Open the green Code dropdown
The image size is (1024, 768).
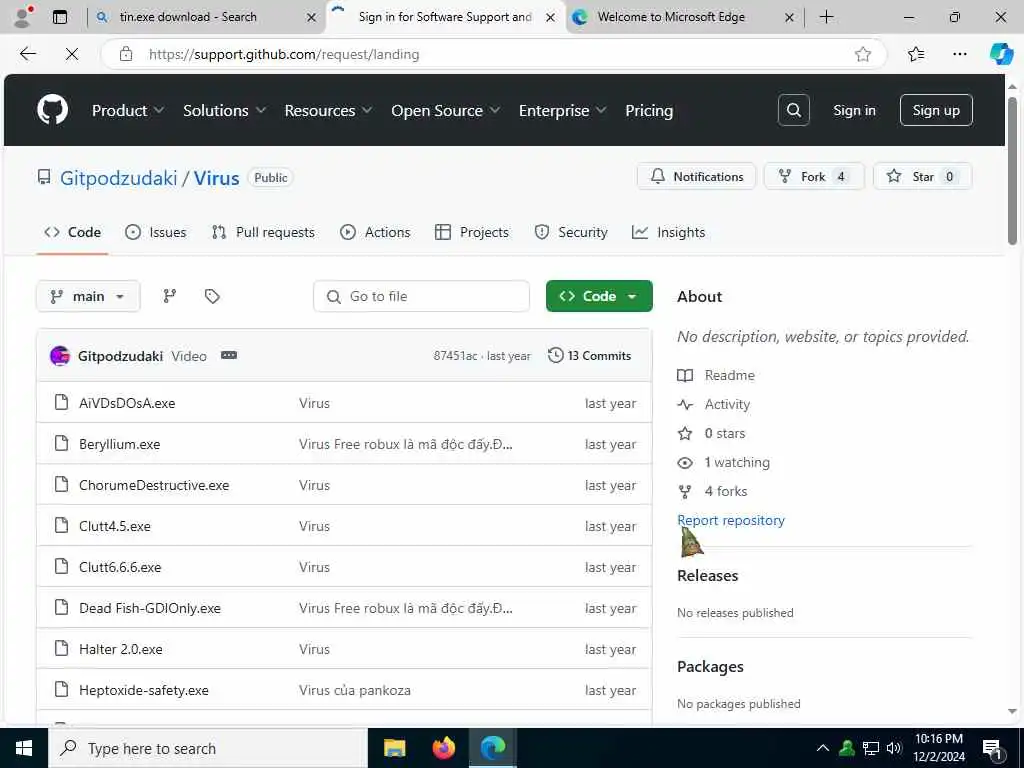tap(599, 296)
